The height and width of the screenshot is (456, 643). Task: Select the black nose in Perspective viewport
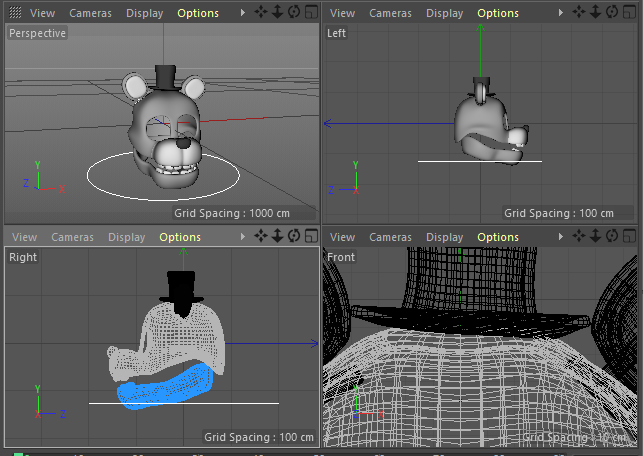tap(183, 143)
